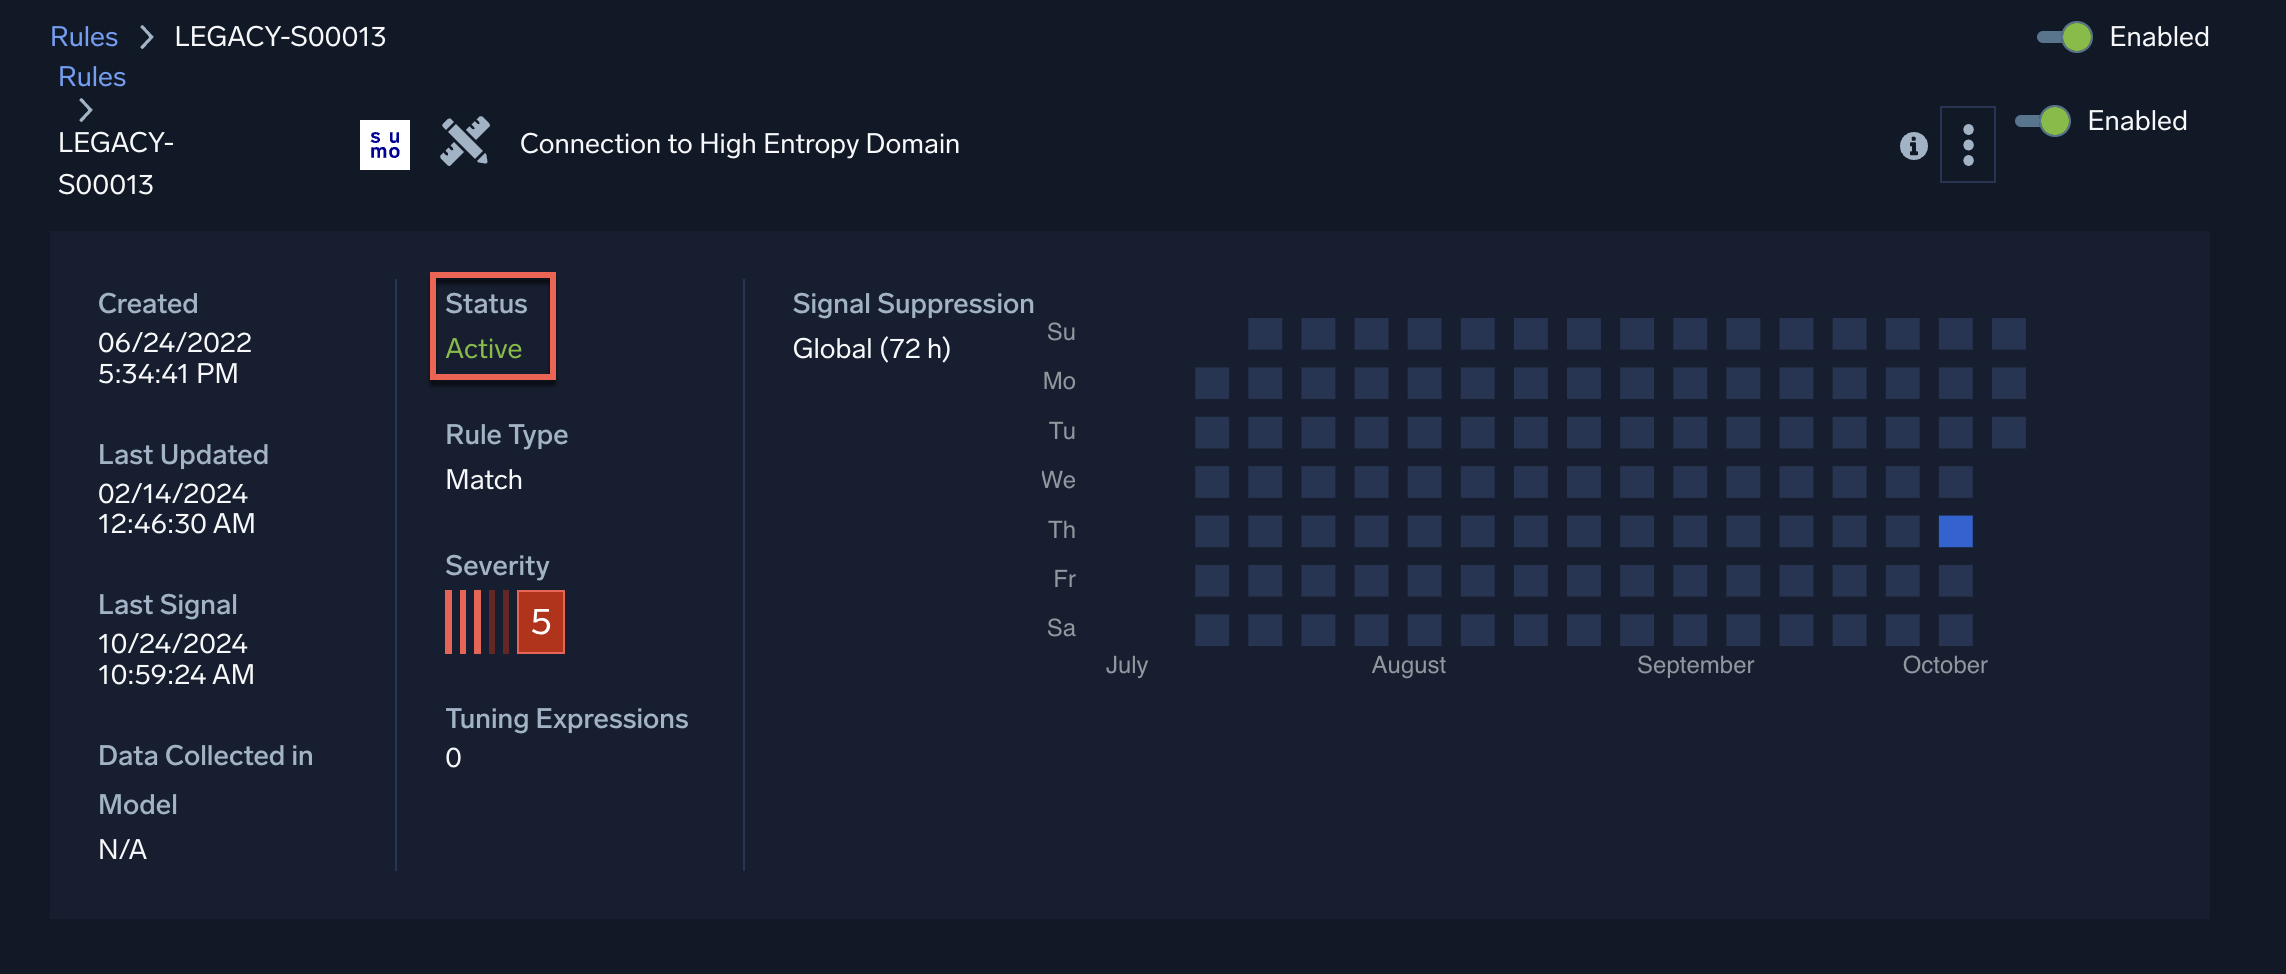Click the second Rules breadcrumb link
The image size is (2286, 974).
[92, 77]
